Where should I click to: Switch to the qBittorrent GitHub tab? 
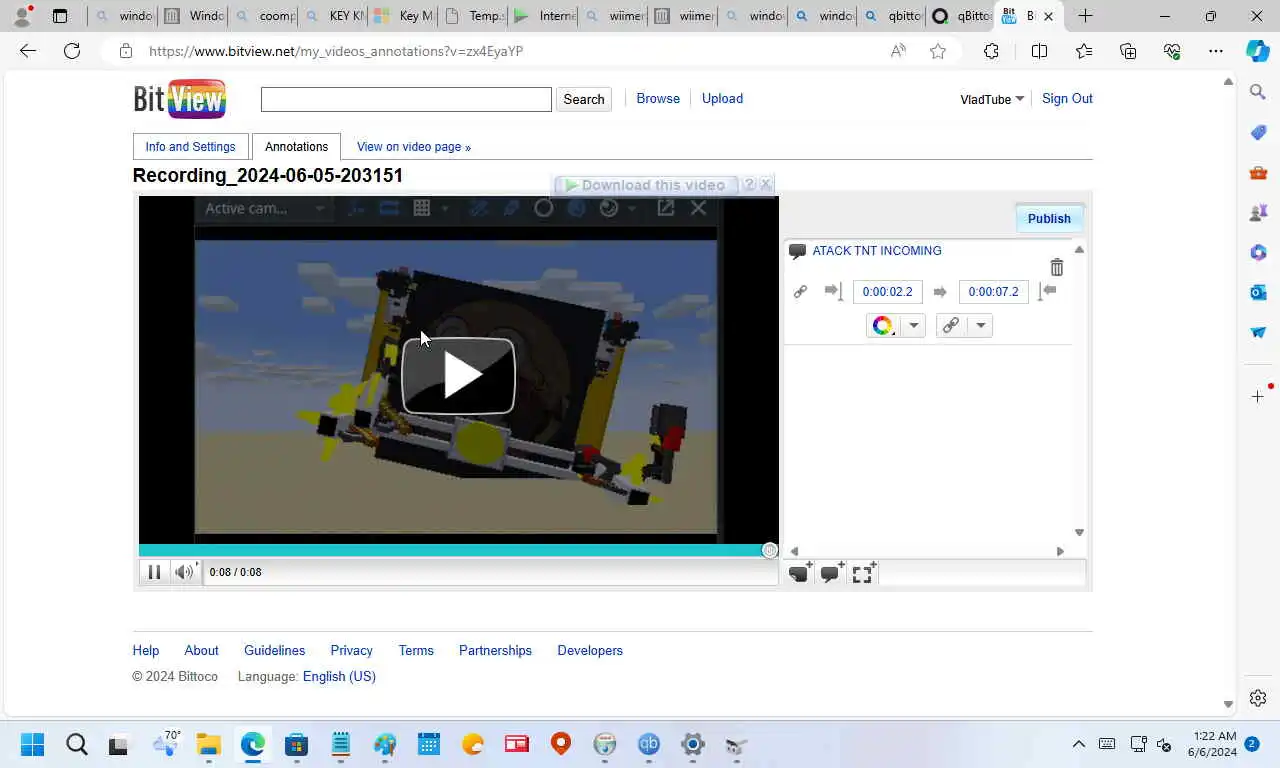point(961,16)
